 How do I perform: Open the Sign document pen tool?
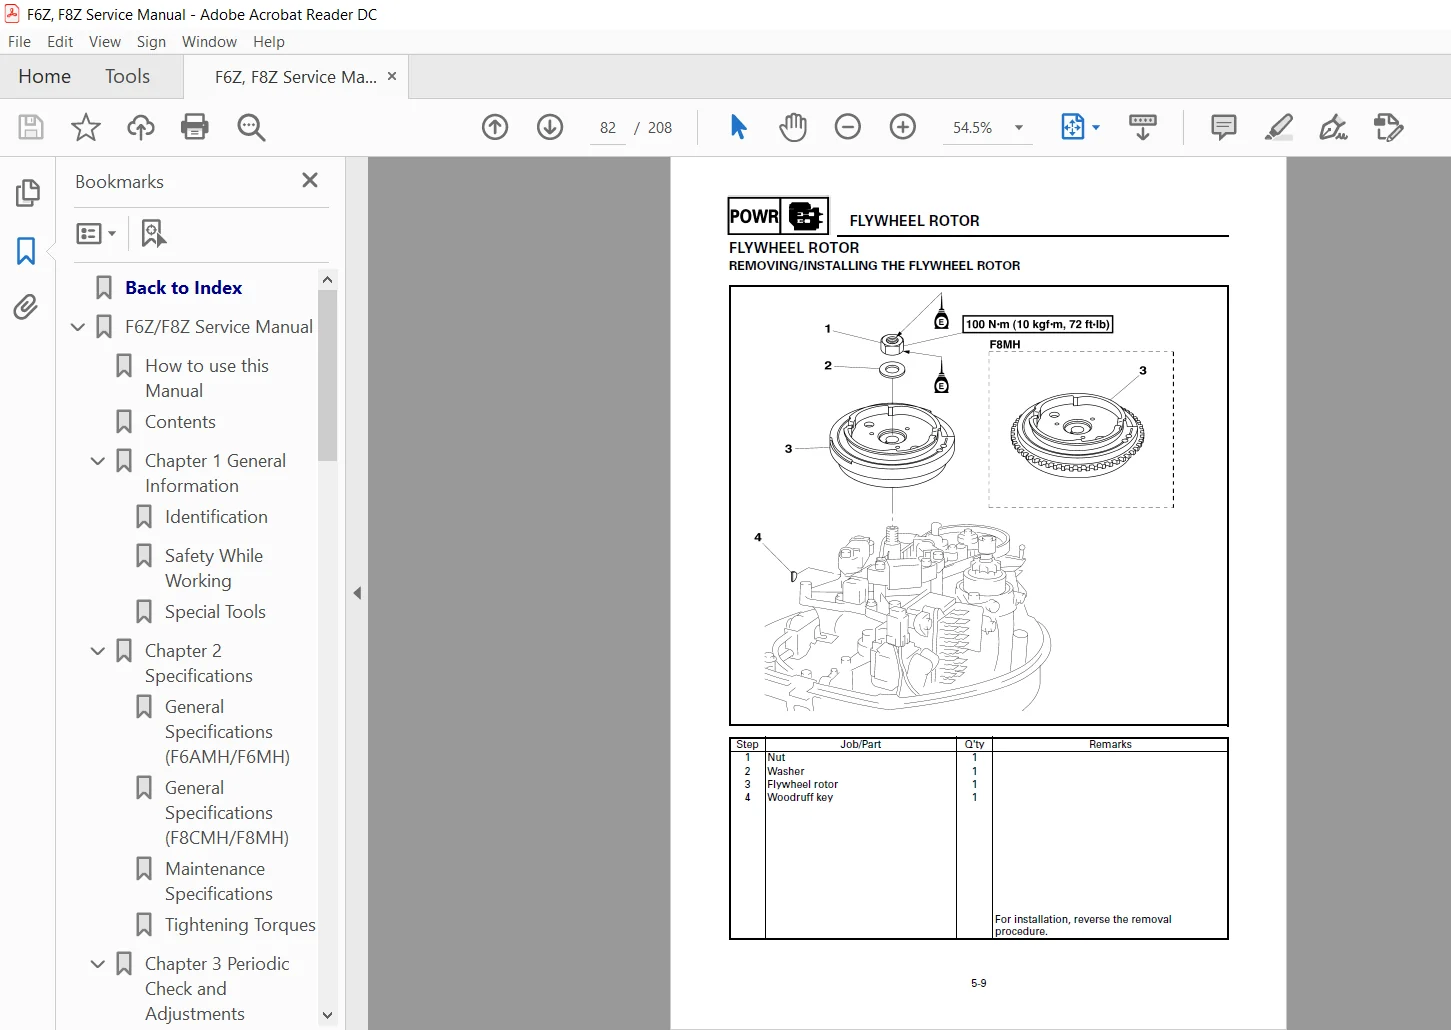pyautogui.click(x=1333, y=127)
